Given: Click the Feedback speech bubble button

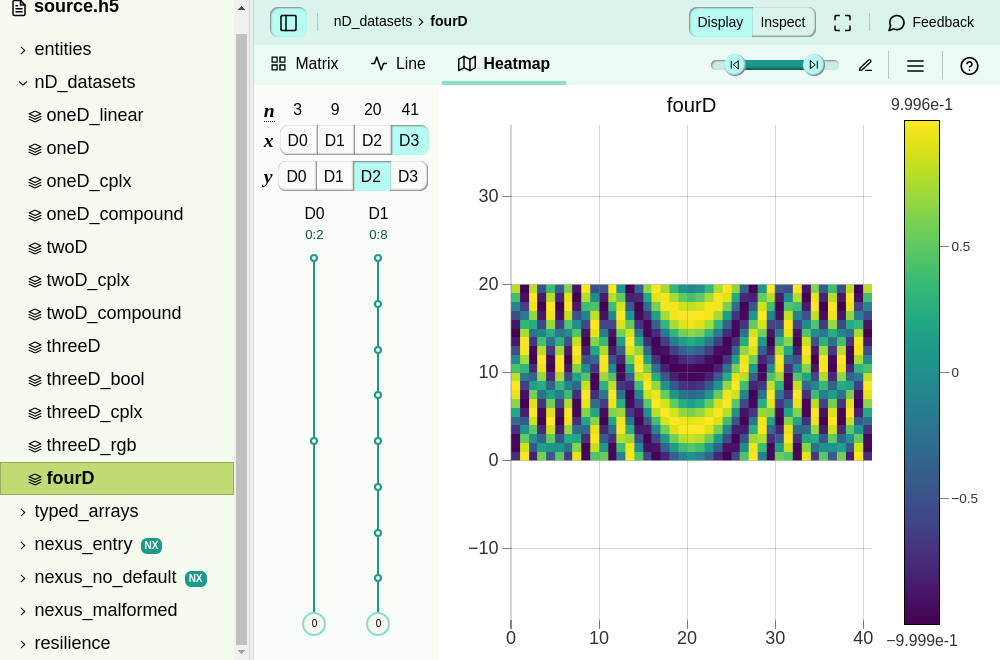Looking at the screenshot, I should point(930,22).
